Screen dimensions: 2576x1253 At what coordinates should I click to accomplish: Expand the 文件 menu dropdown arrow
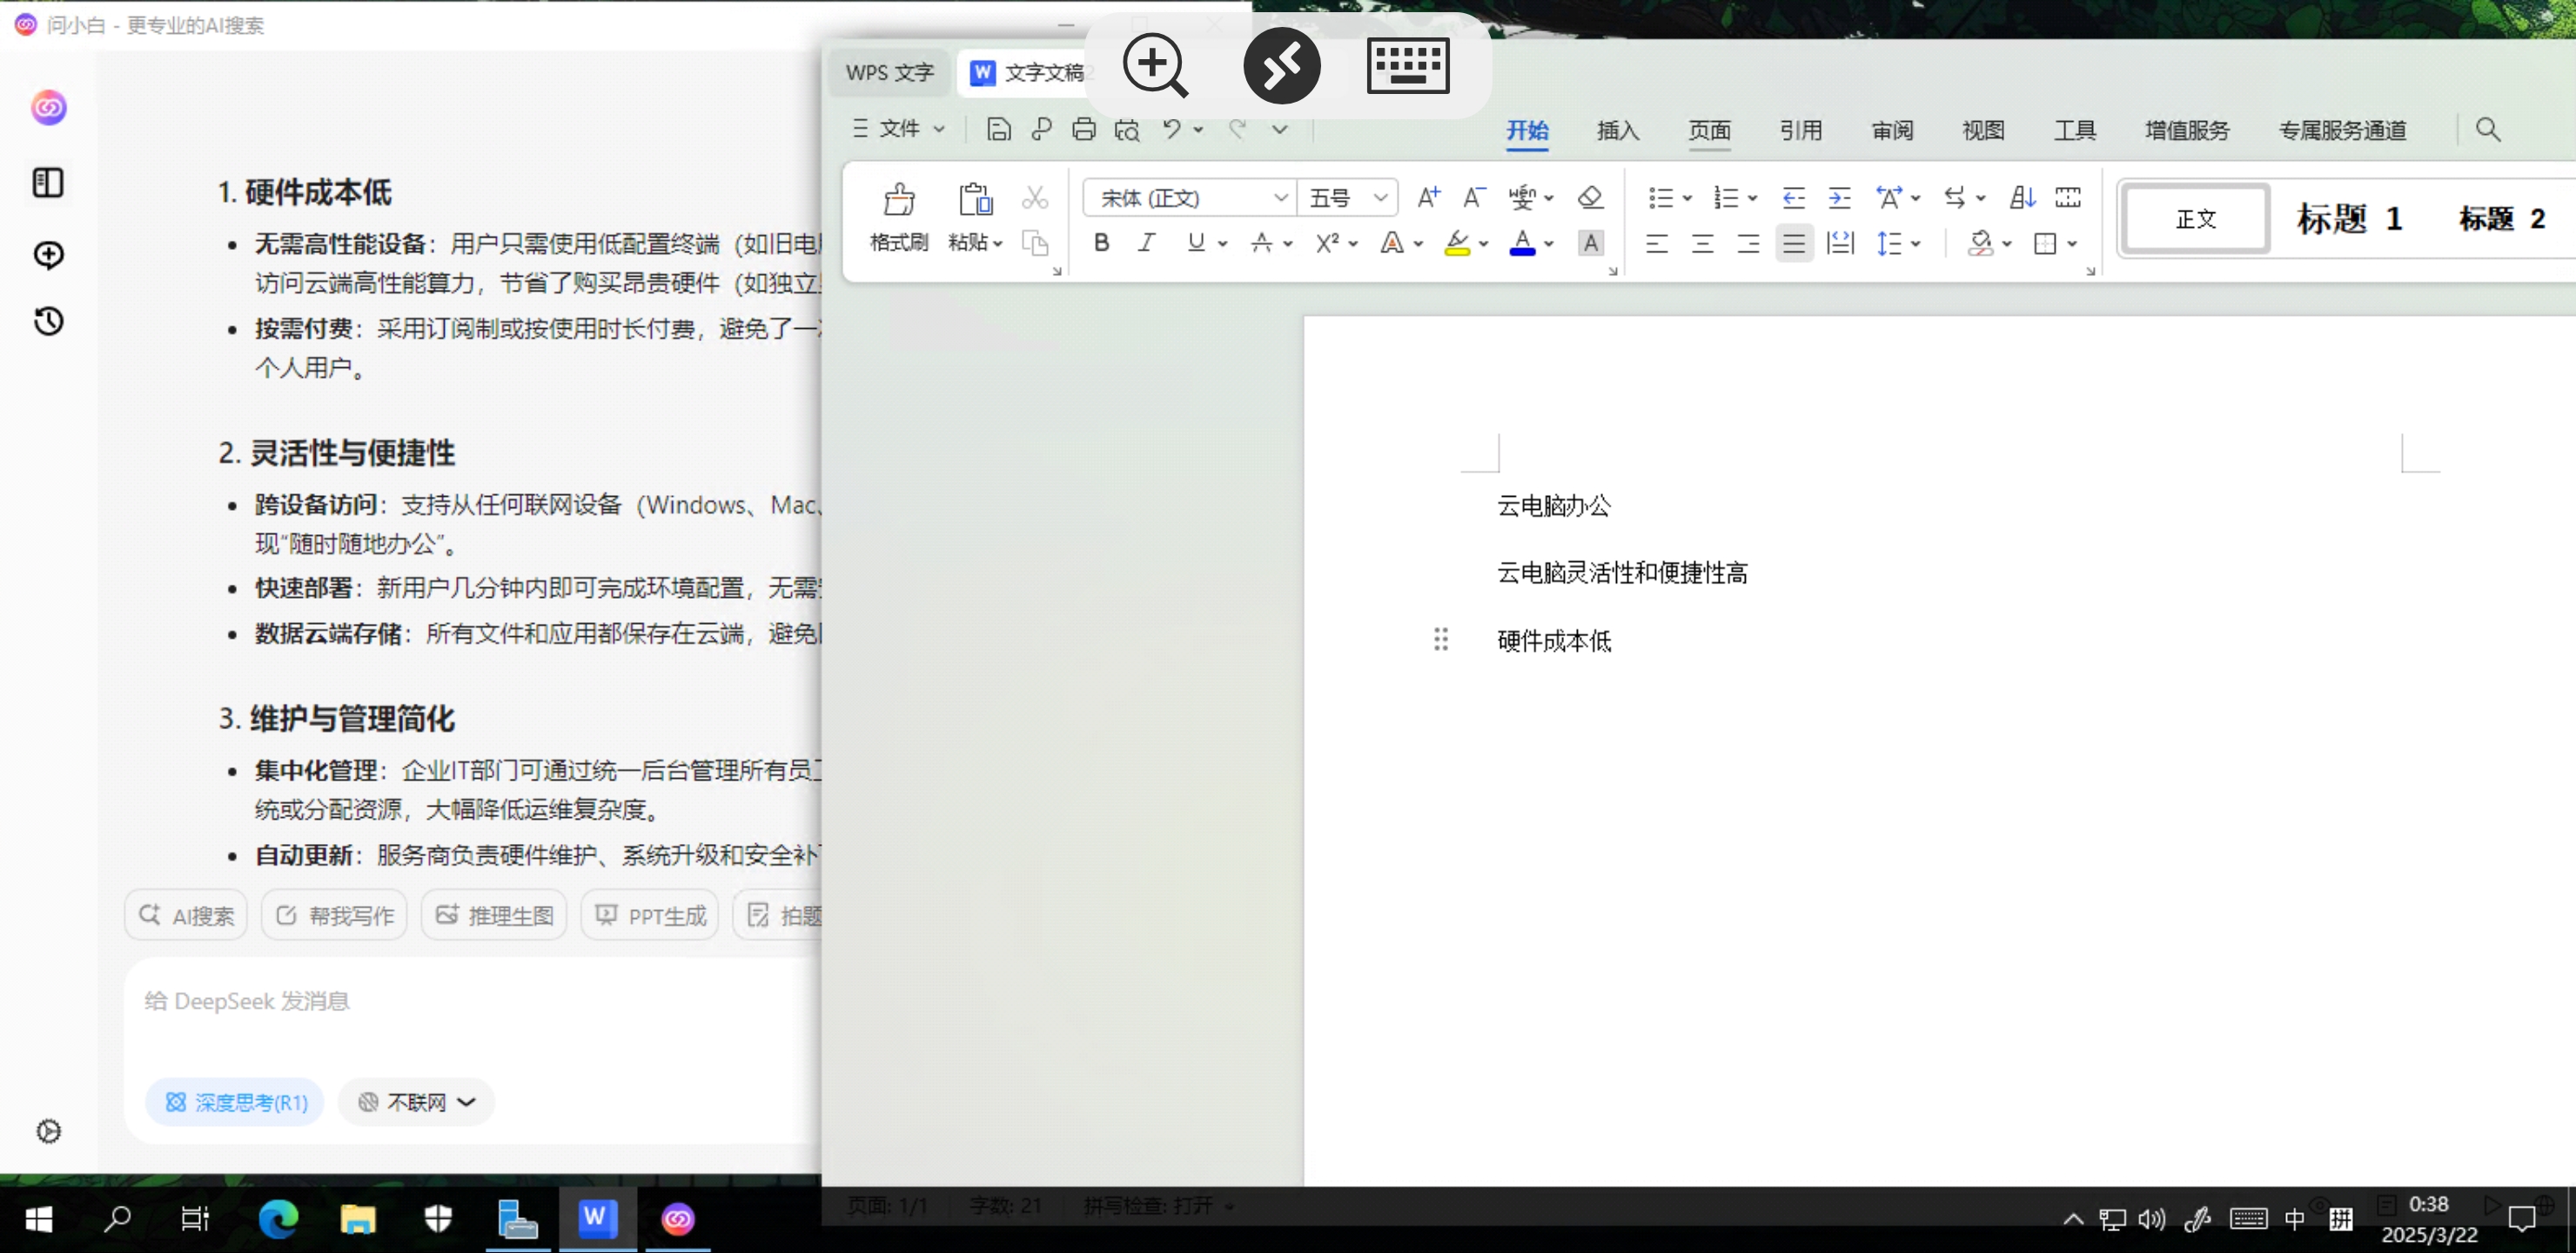[939, 129]
